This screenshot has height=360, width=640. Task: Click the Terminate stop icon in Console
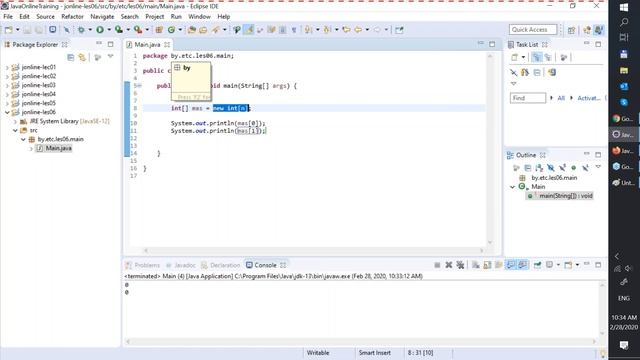[437, 265]
